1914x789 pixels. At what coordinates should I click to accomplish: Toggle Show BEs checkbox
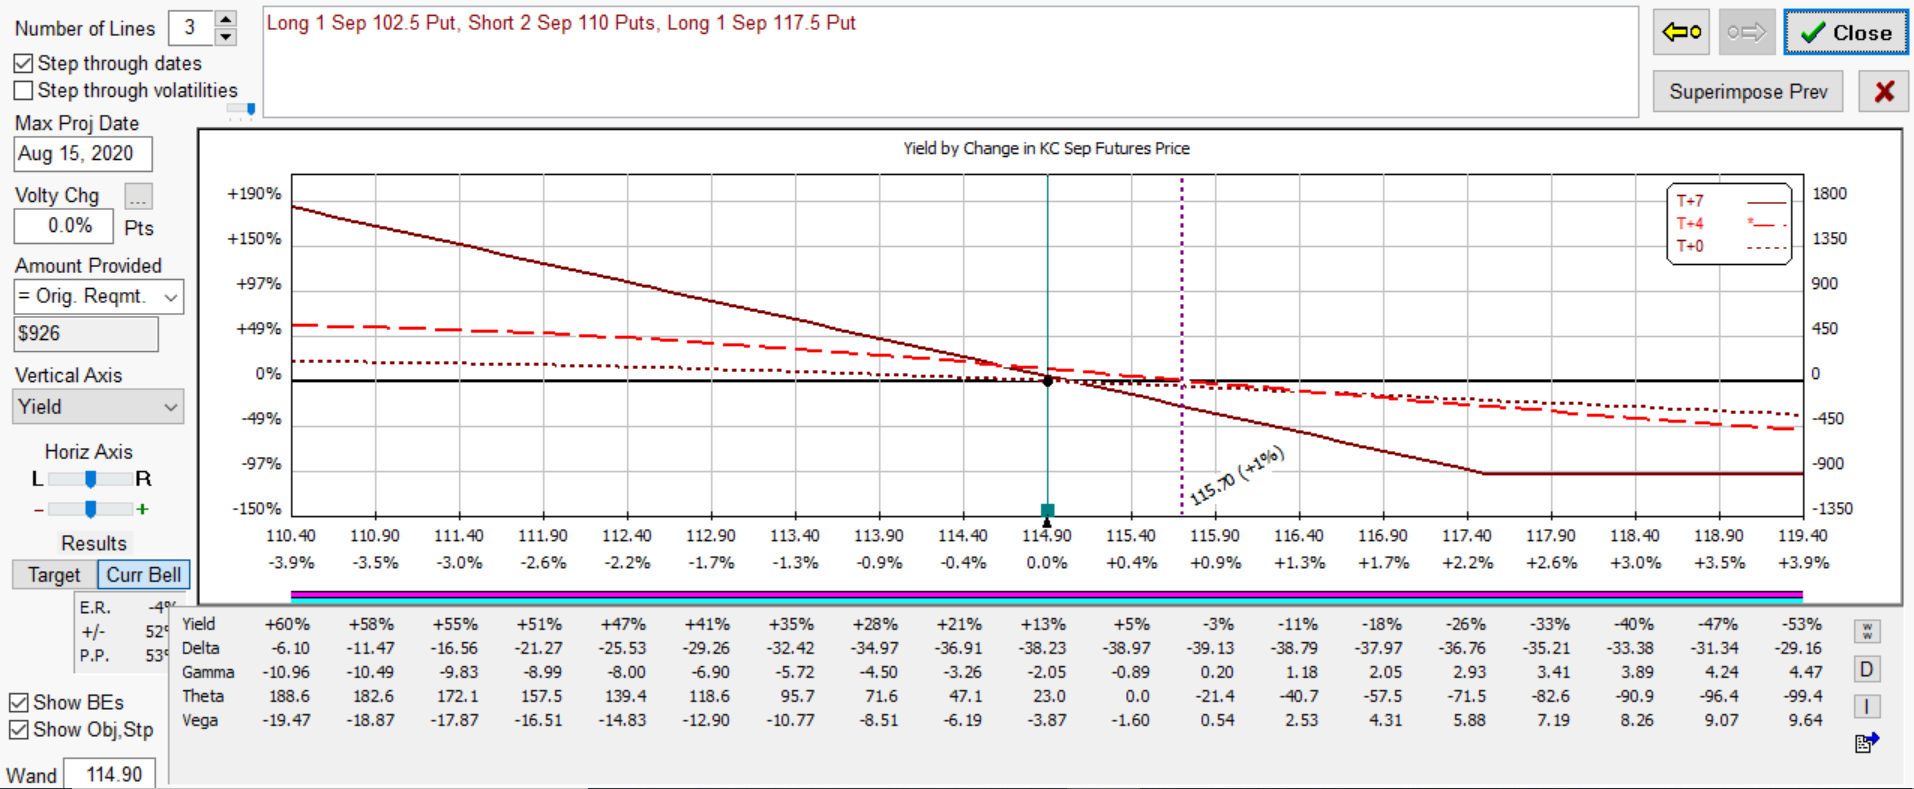point(18,702)
